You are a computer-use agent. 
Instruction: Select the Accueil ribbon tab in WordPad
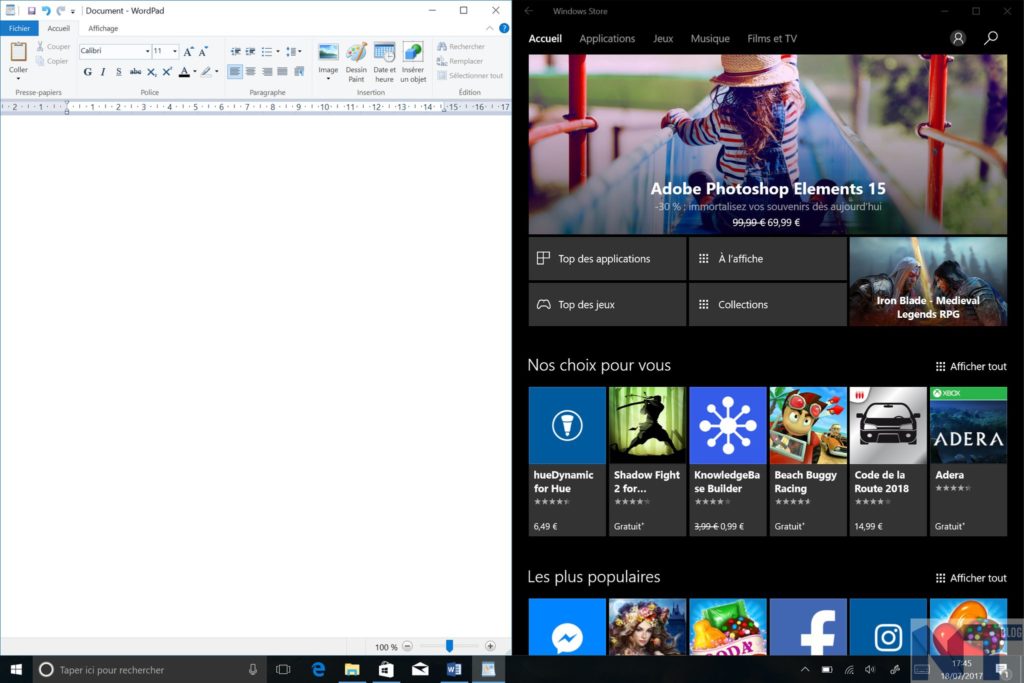(58, 28)
